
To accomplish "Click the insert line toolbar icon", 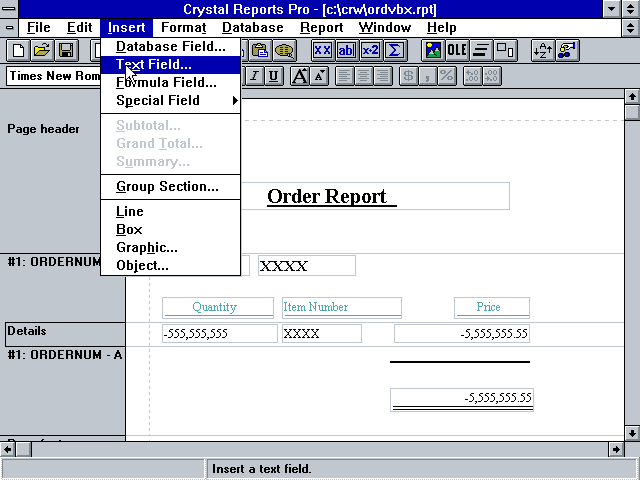I will pos(481,51).
